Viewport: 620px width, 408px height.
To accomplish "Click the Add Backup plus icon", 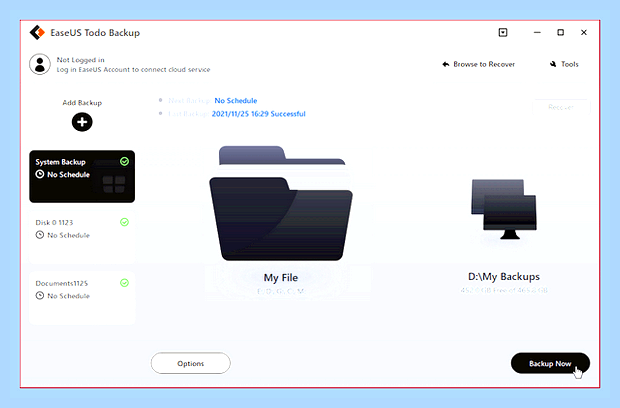I will 82,122.
